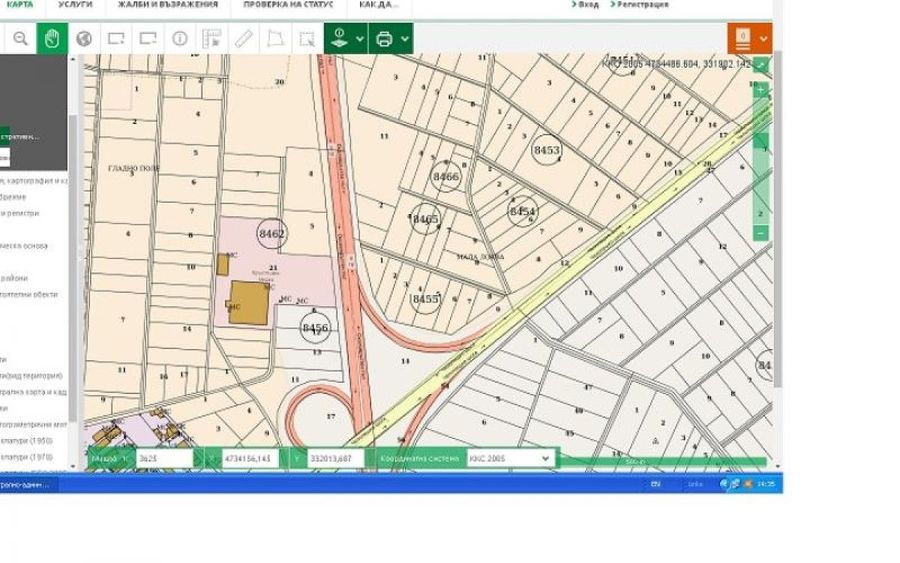
Task: Open the orange cart menu arrow
Action: (764, 39)
